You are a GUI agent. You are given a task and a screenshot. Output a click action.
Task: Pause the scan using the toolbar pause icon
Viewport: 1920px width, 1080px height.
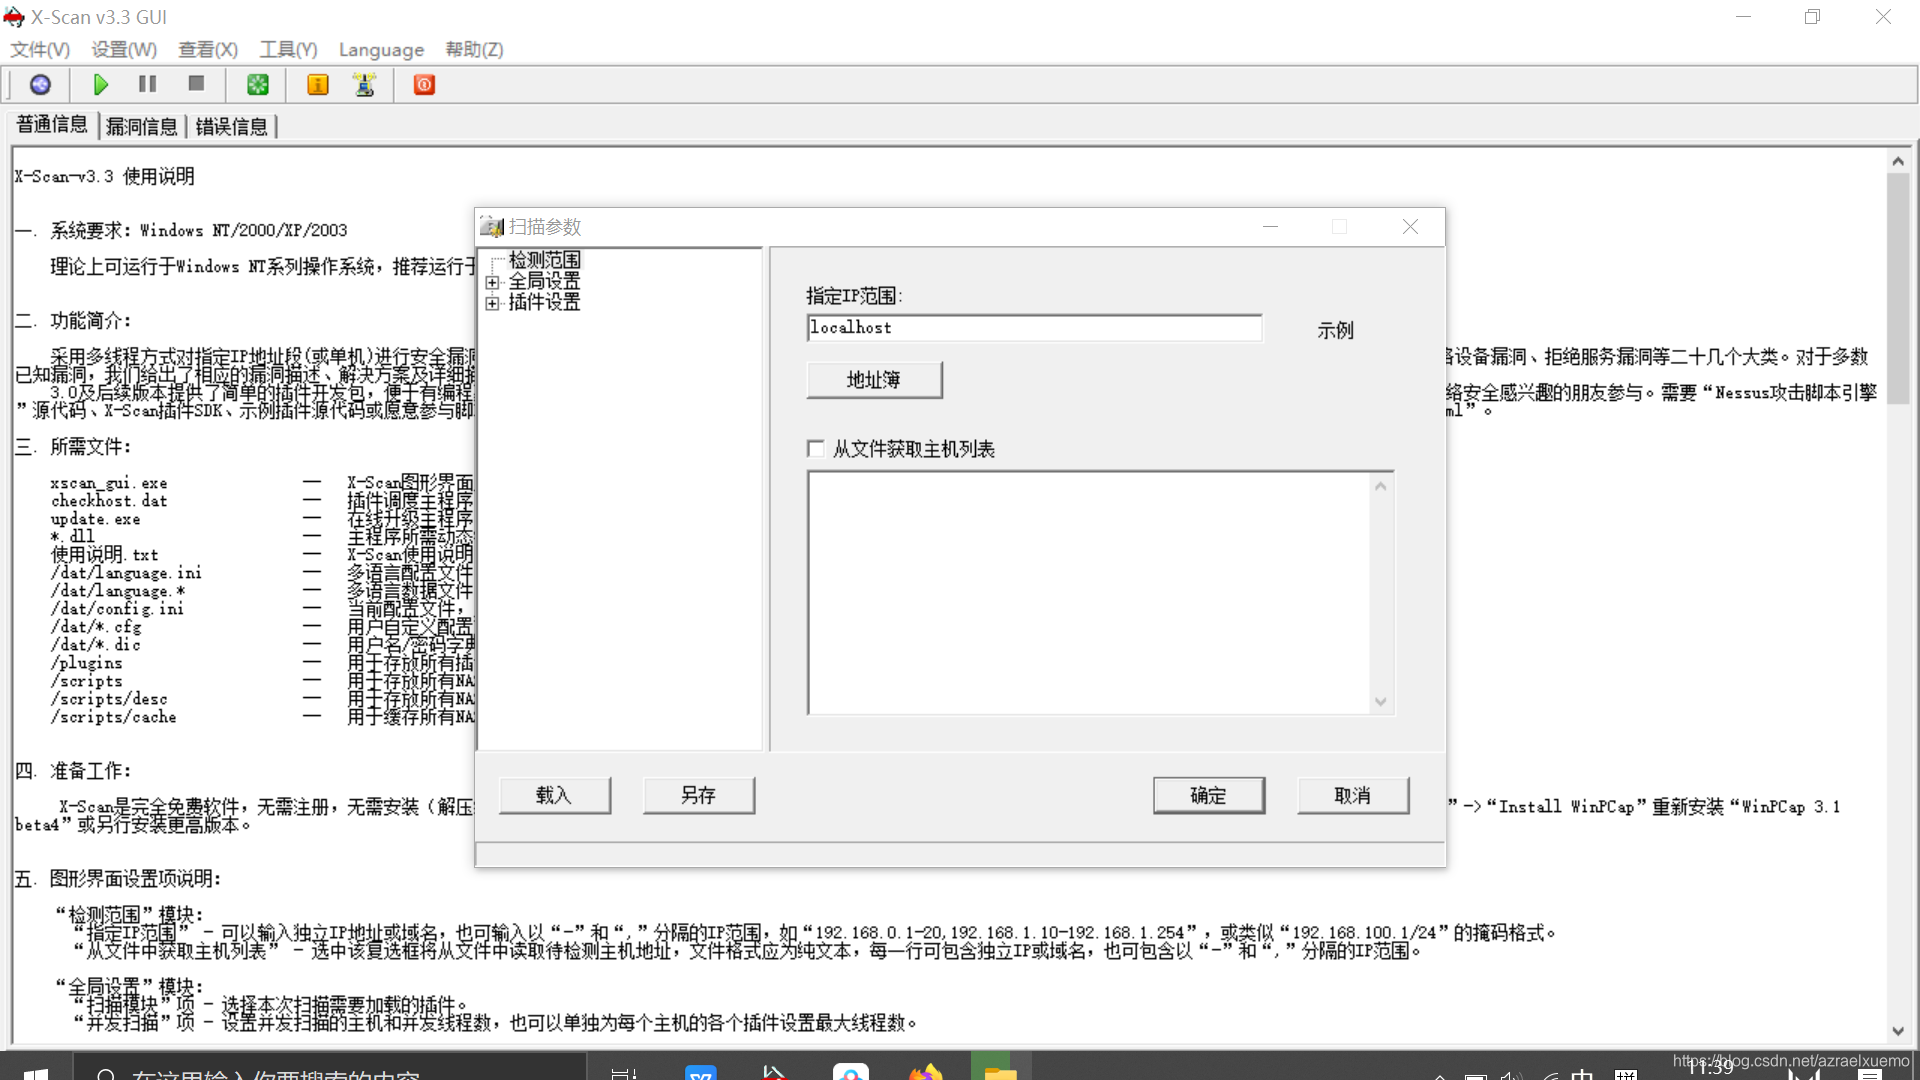[x=148, y=85]
